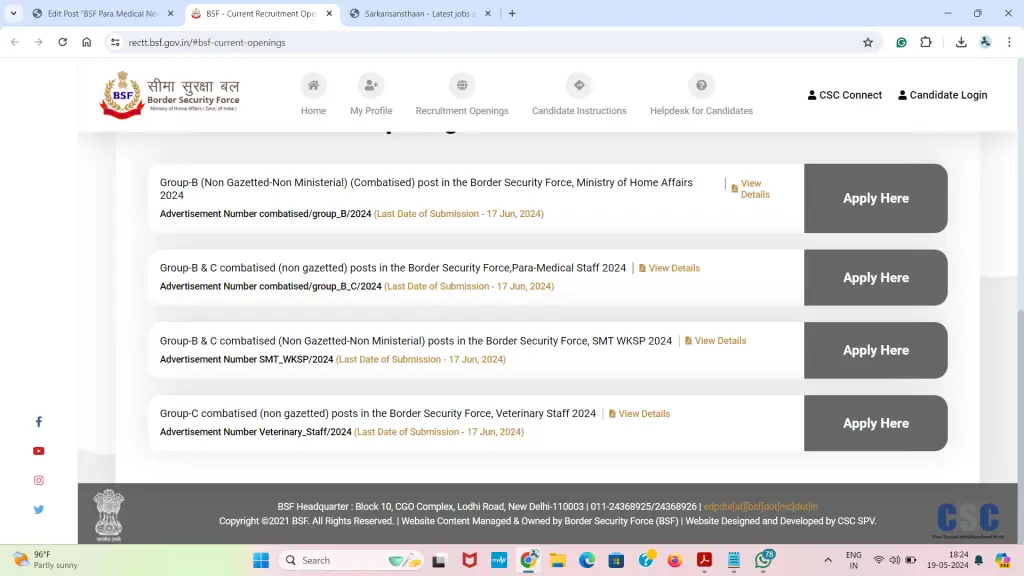Screen dimensions: 1024x576
Task: View site information icon in address bar
Action: click(x=115, y=42)
